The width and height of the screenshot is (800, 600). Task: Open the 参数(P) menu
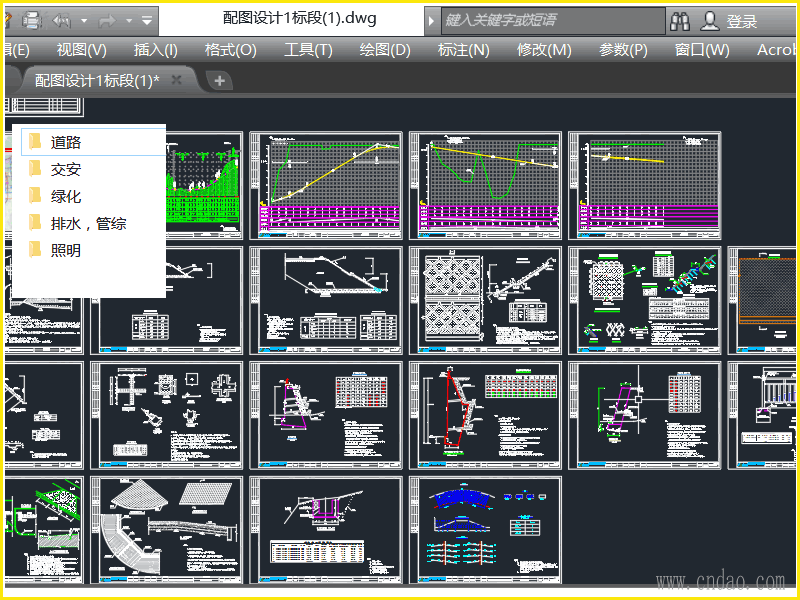[623, 50]
